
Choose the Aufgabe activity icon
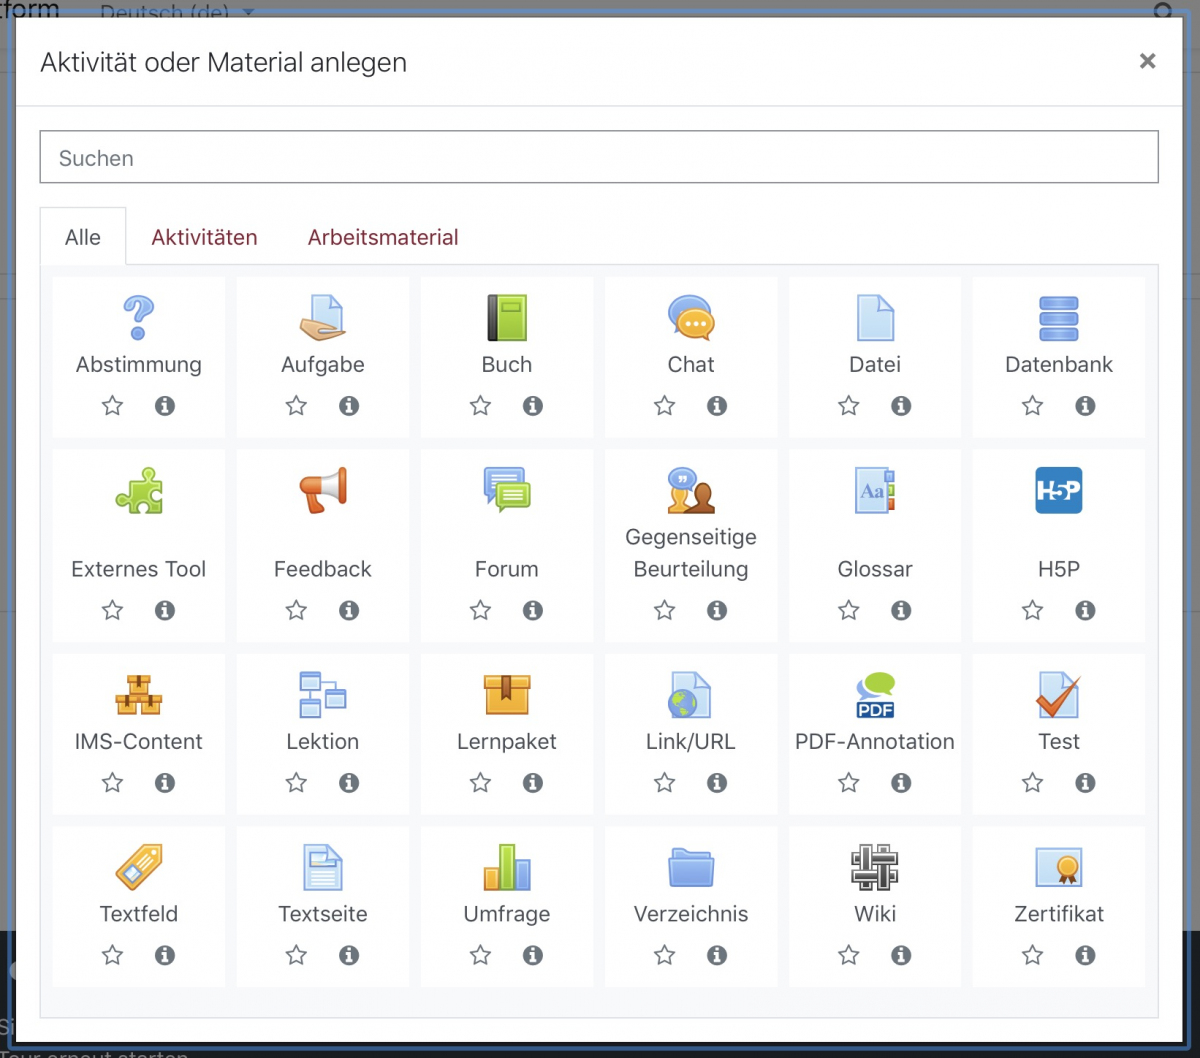(x=322, y=318)
